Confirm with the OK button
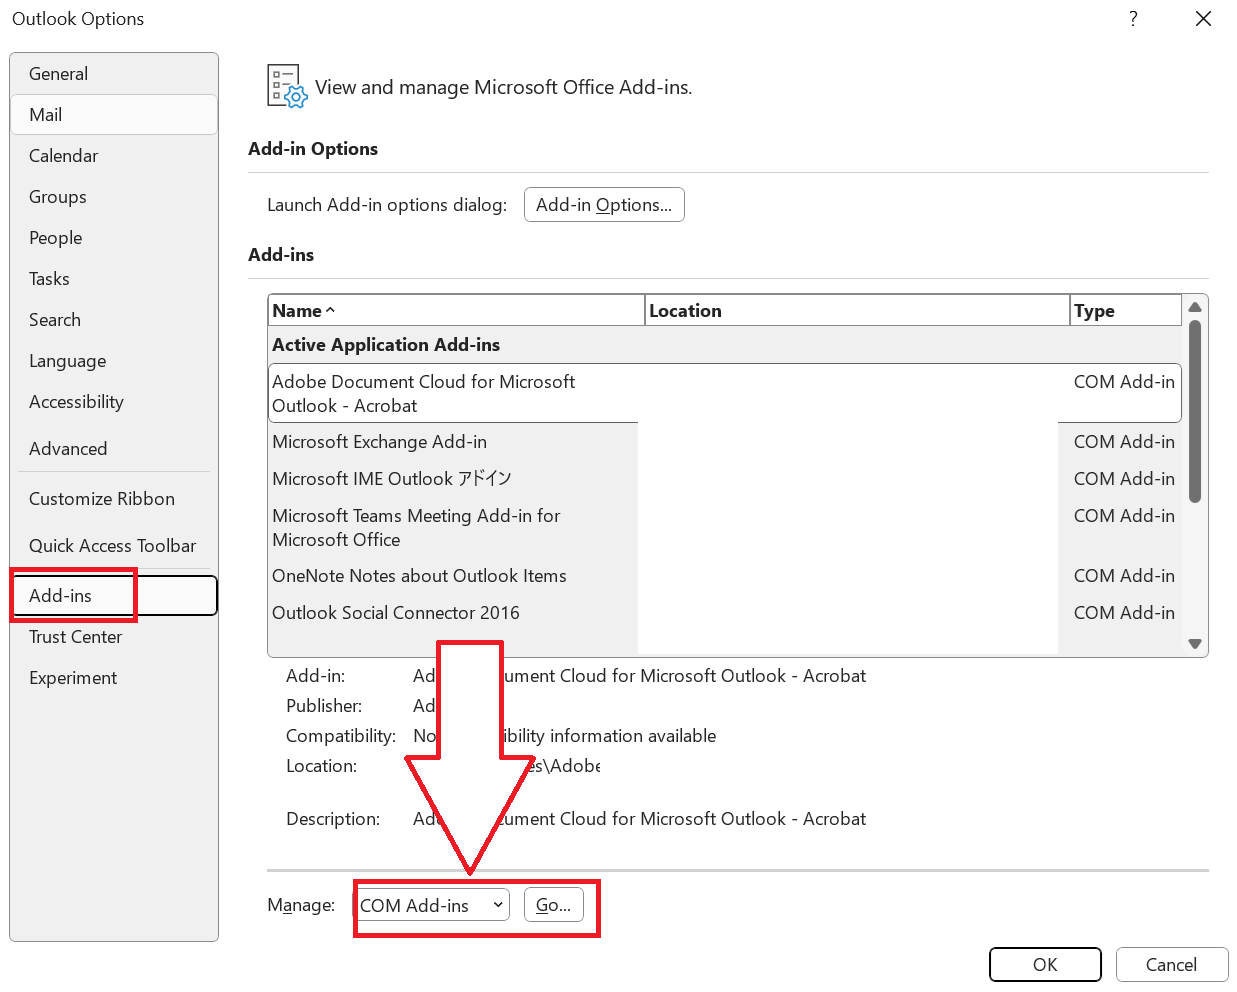This screenshot has width=1237, height=992. coord(1045,965)
